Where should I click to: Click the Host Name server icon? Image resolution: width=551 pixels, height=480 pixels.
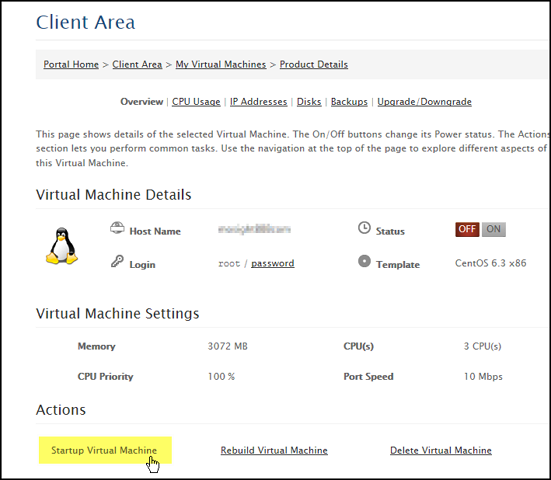click(117, 228)
